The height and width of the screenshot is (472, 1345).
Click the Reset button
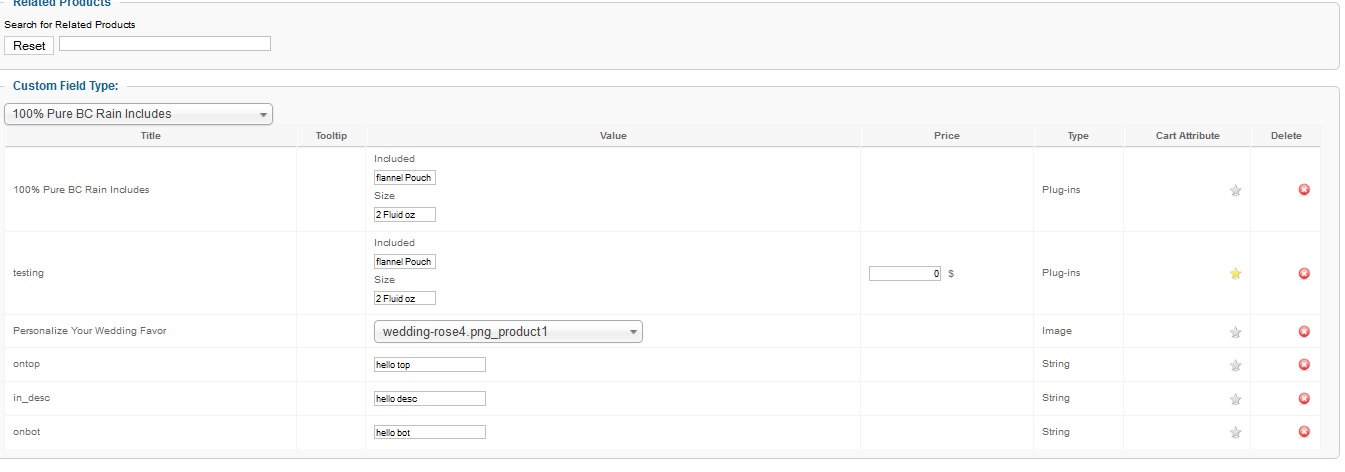(x=29, y=45)
